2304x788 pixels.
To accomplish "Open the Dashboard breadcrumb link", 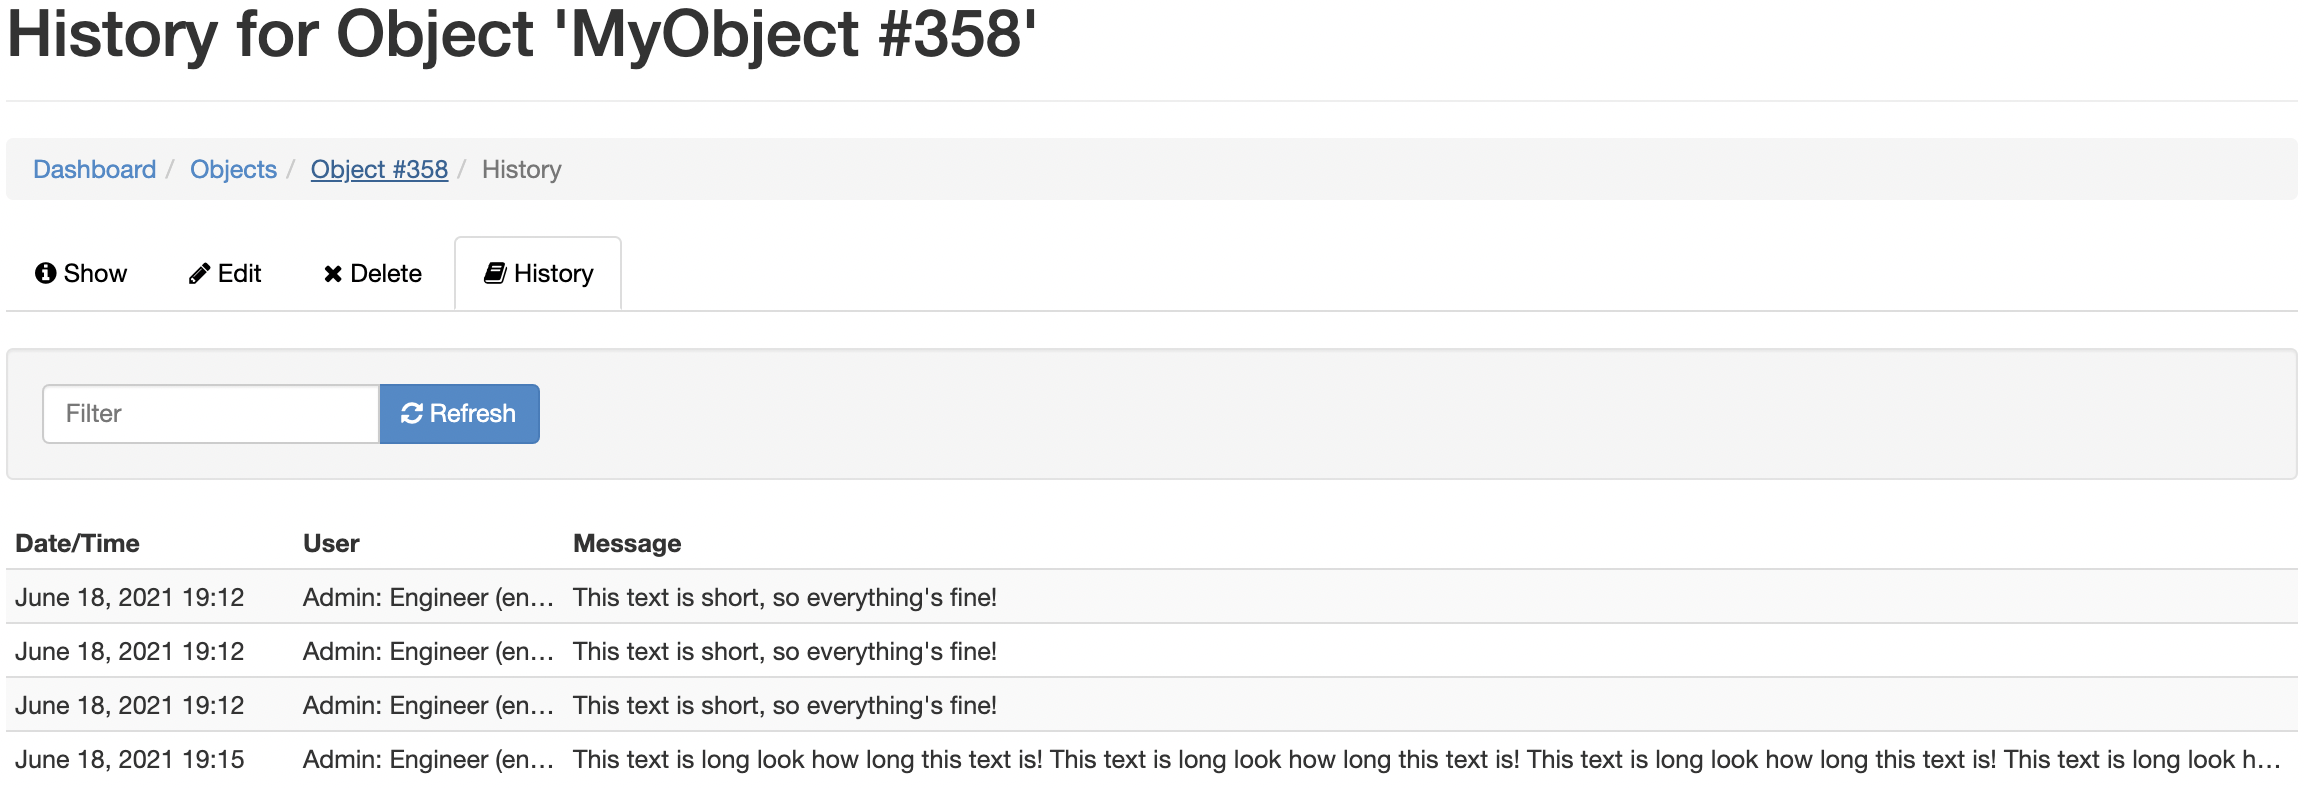I will click(x=94, y=169).
